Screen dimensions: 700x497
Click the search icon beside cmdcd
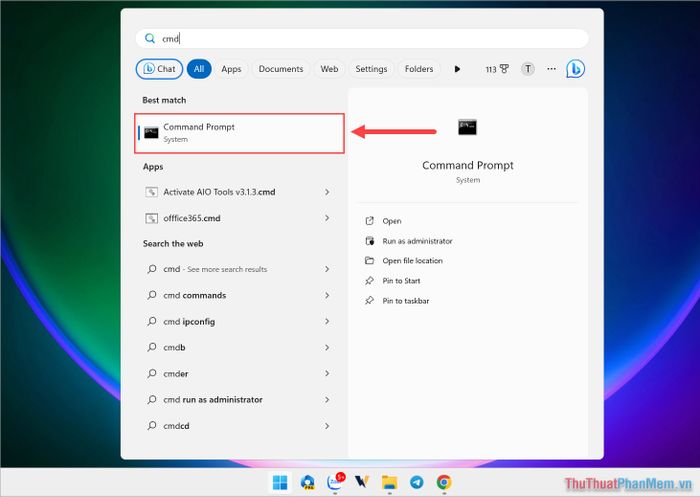[x=152, y=426]
